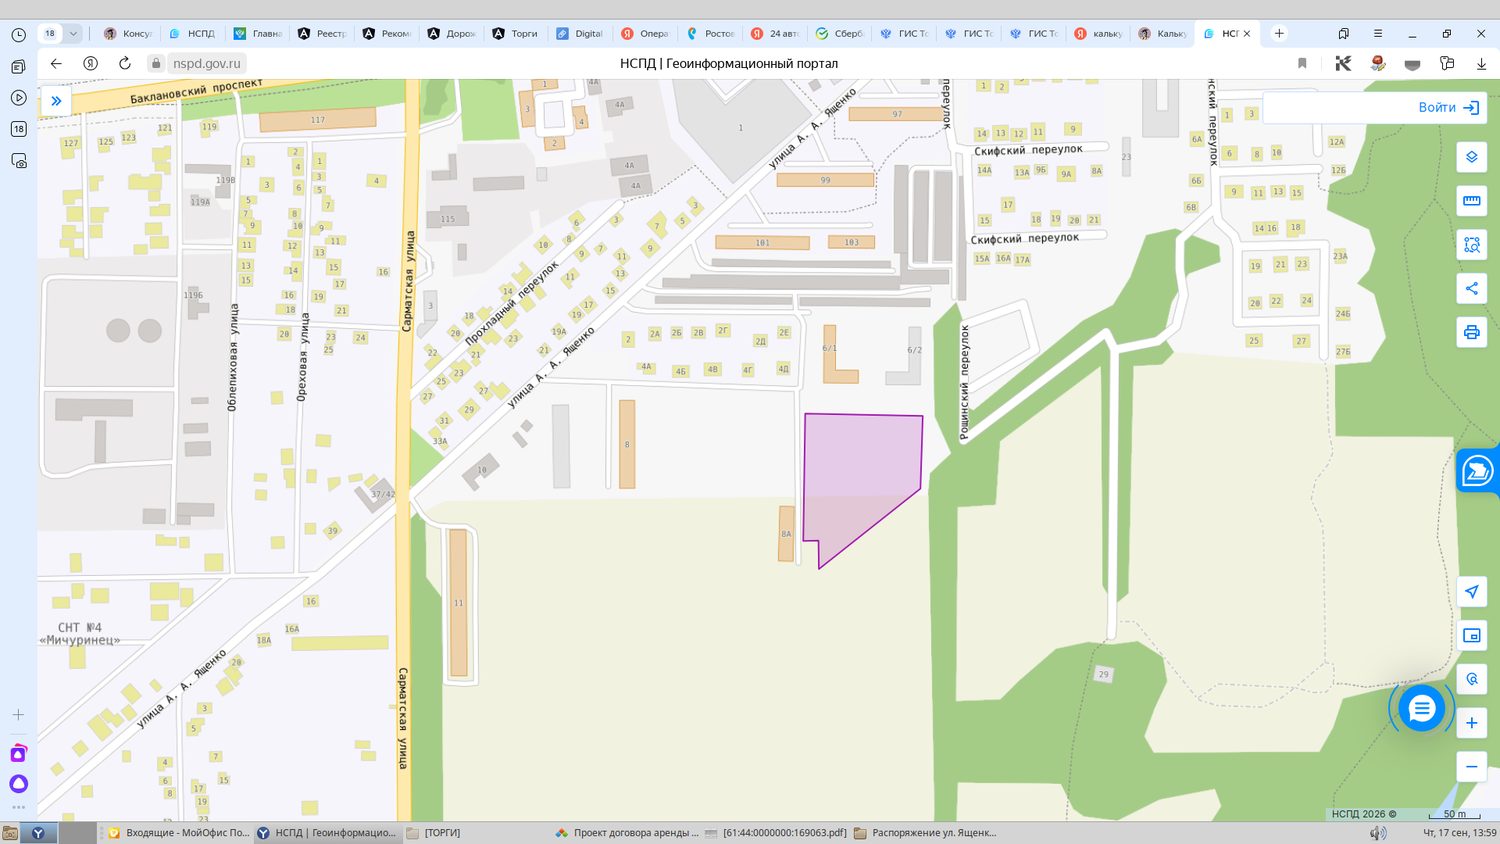The width and height of the screenshot is (1500, 844).
Task: Open the ТОРГИ folder from taskbar
Action: (x=434, y=832)
